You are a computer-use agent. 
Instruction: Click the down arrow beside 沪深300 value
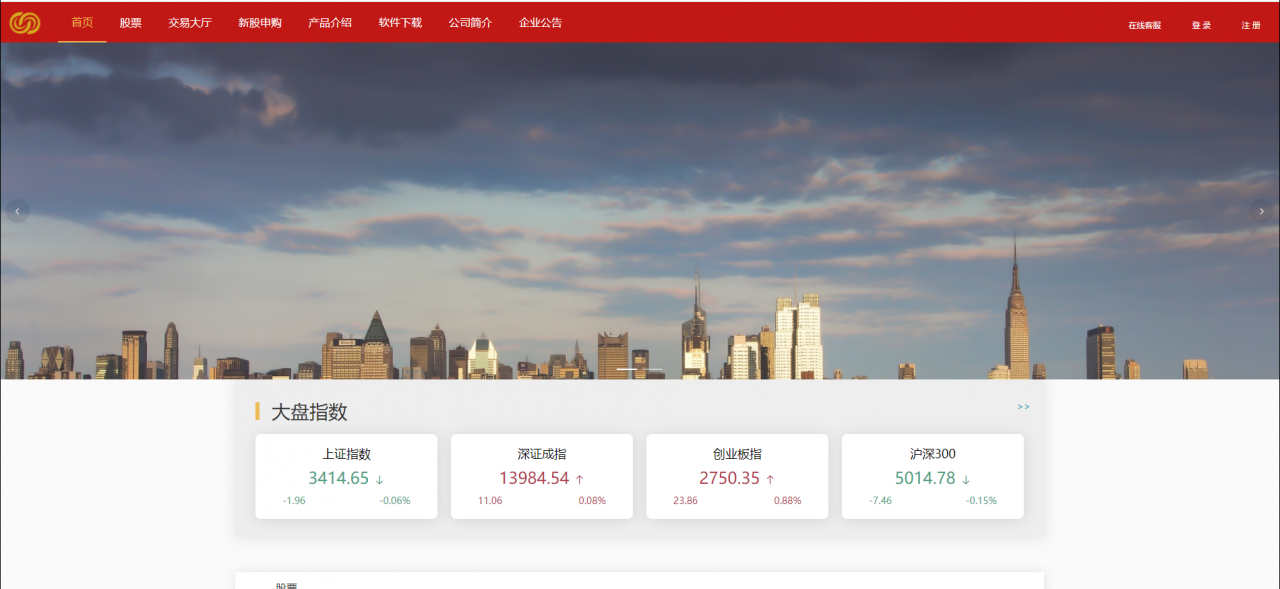pyautogui.click(x=964, y=480)
